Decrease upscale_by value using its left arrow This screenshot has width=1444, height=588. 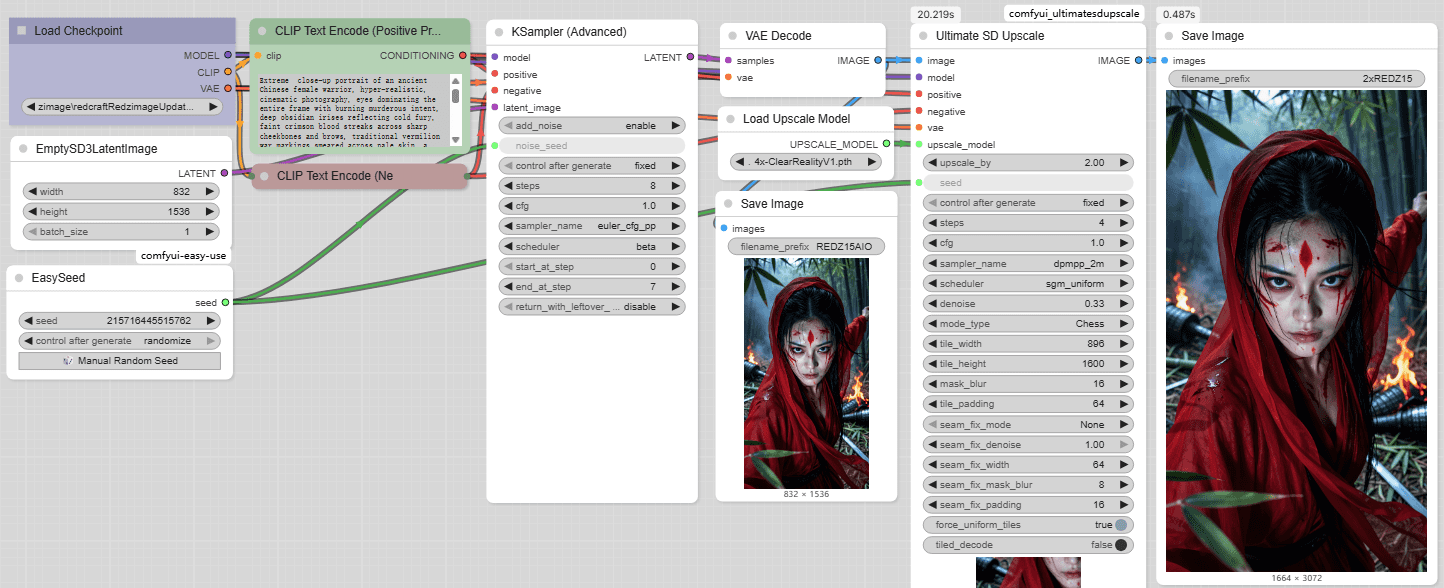coord(933,162)
